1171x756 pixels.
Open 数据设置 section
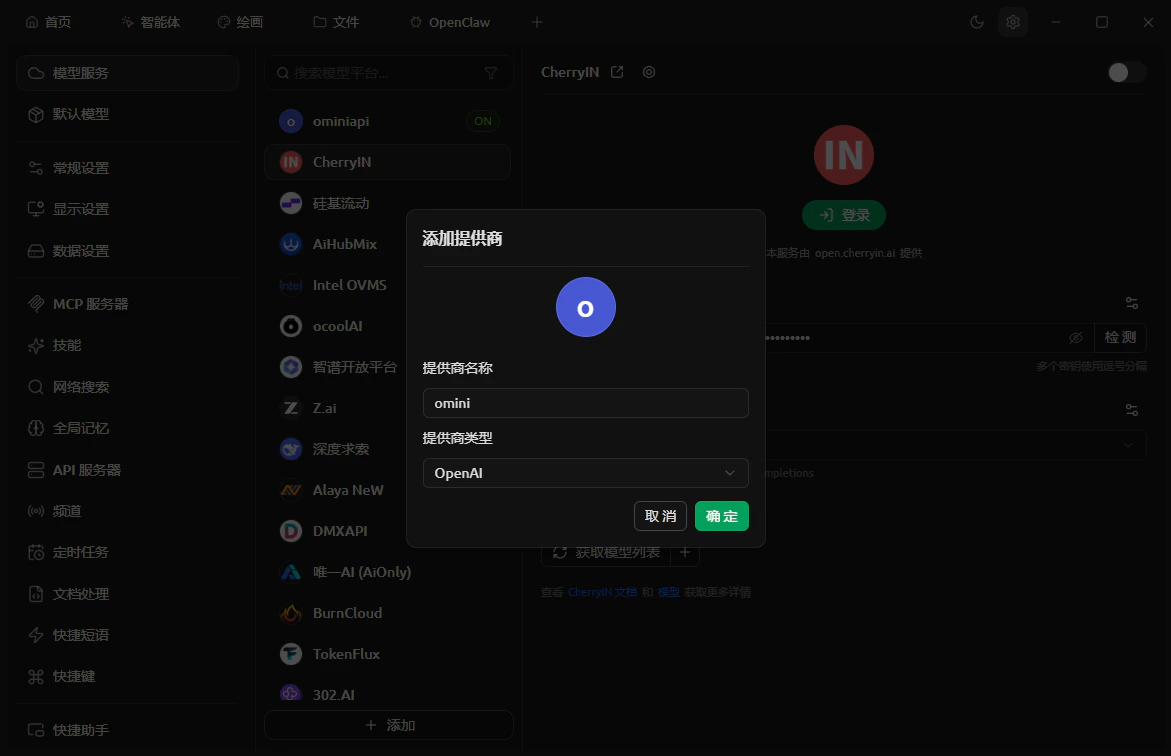coord(128,251)
